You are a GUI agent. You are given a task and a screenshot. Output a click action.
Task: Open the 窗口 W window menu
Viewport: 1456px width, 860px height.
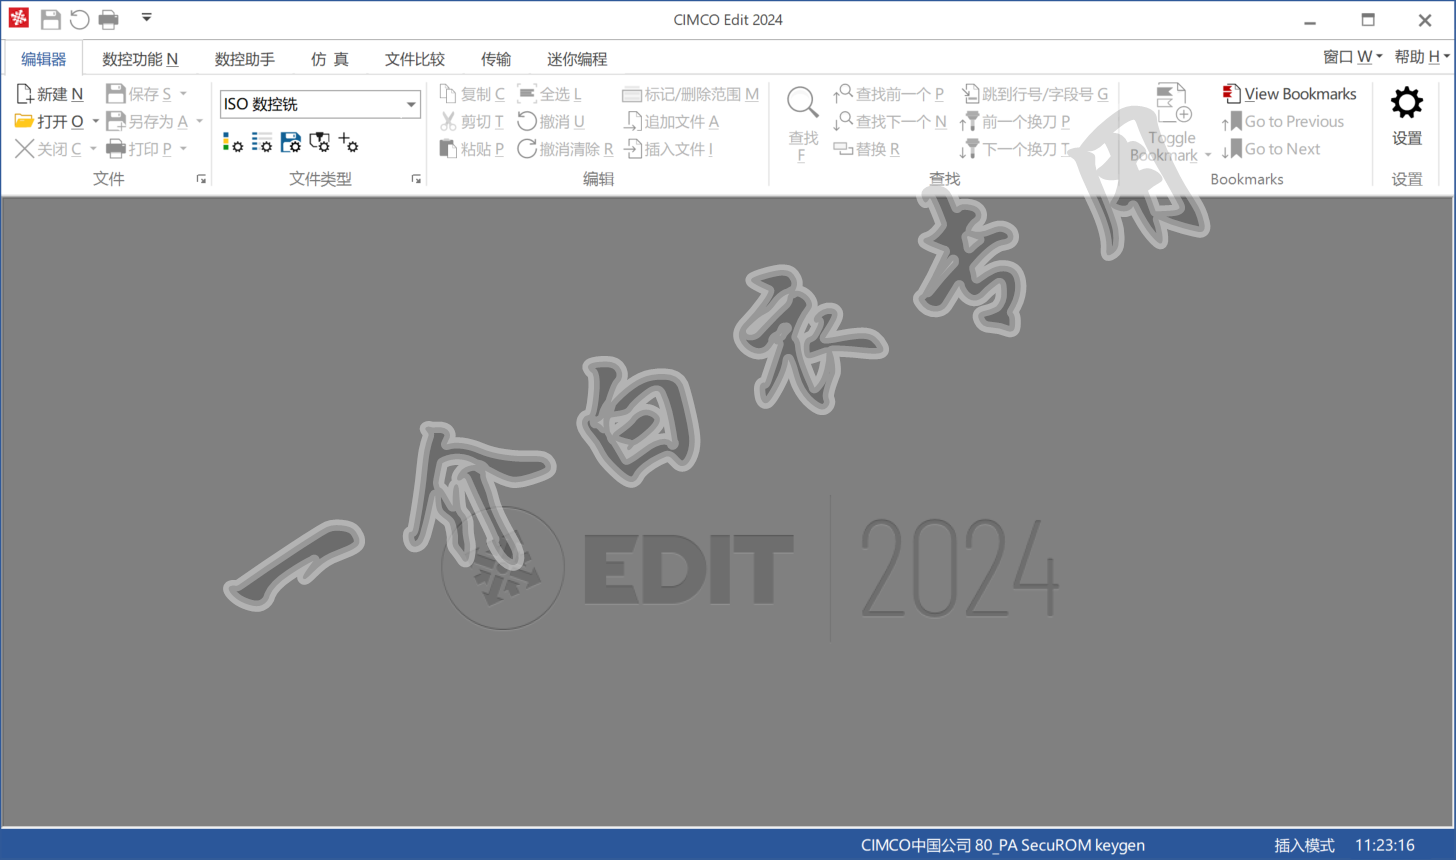pyautogui.click(x=1352, y=57)
